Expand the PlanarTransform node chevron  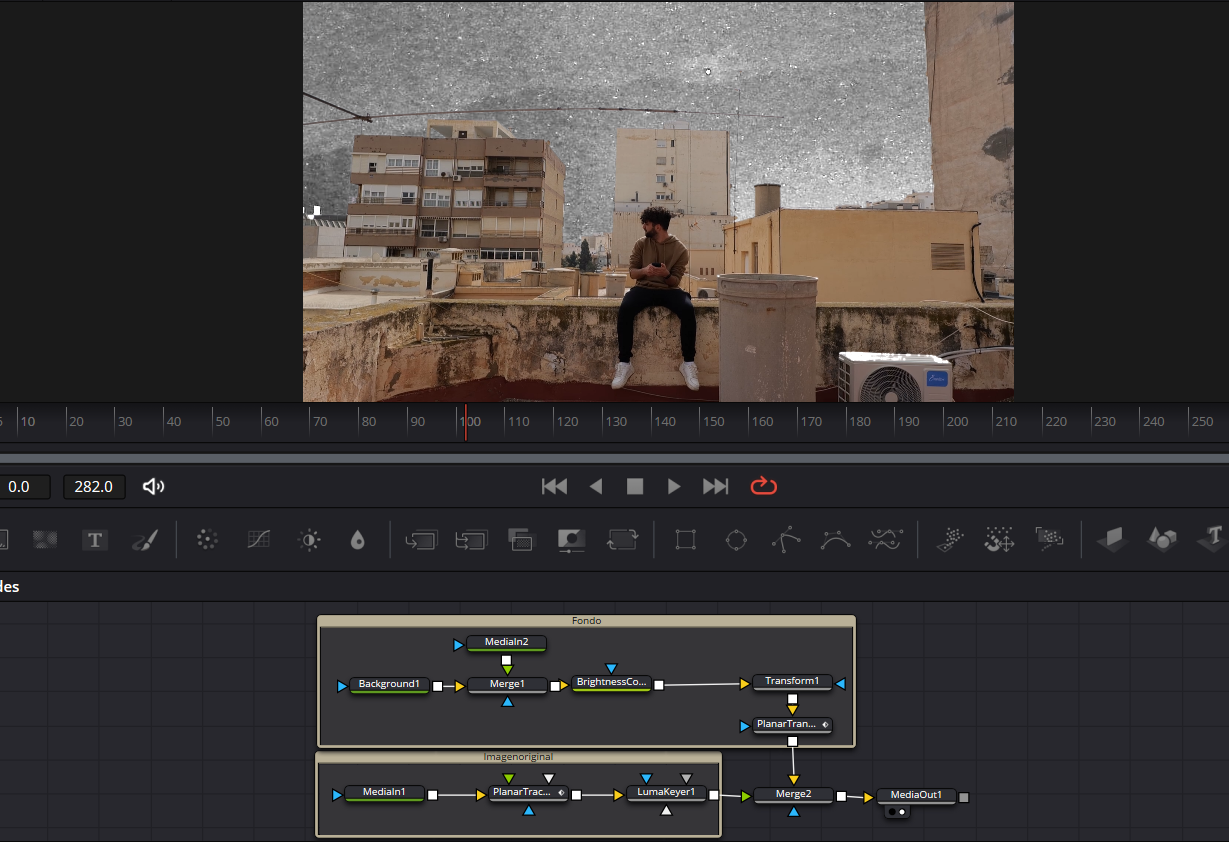pyautogui.click(x=826, y=725)
